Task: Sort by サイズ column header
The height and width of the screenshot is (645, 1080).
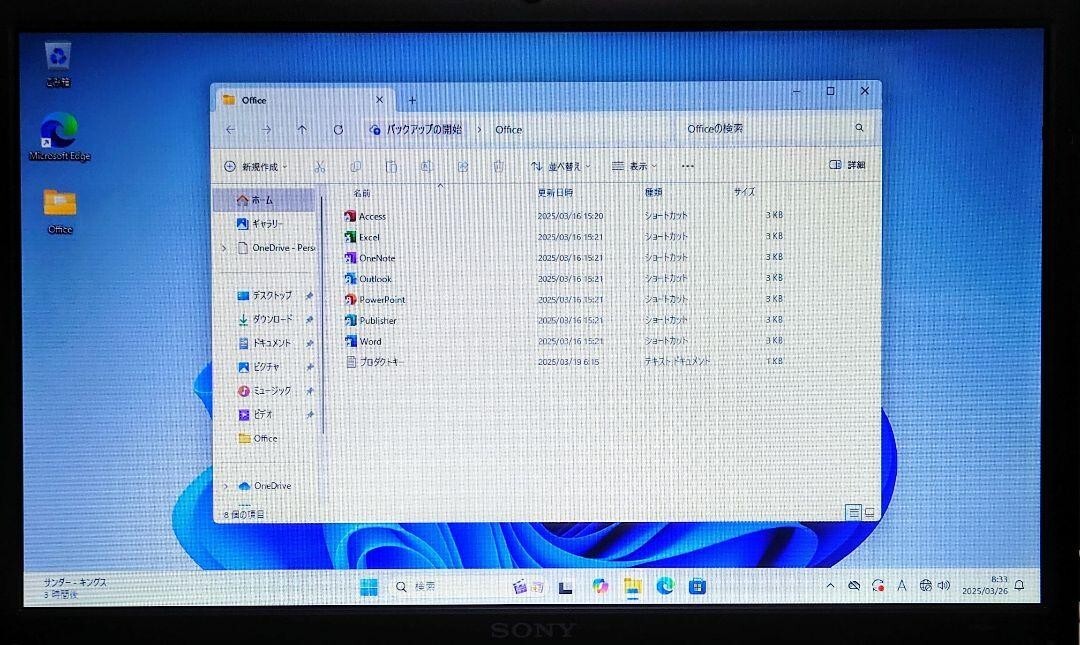Action: (x=745, y=192)
